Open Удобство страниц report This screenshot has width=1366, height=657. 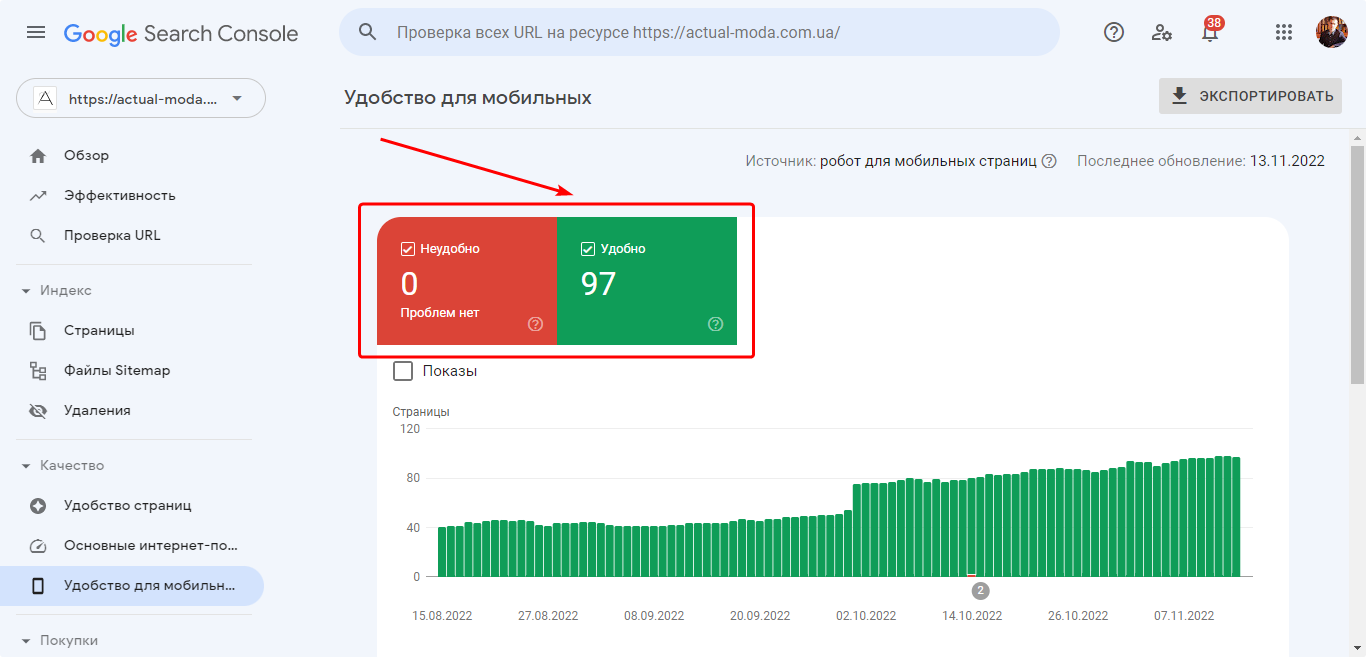[132, 506]
